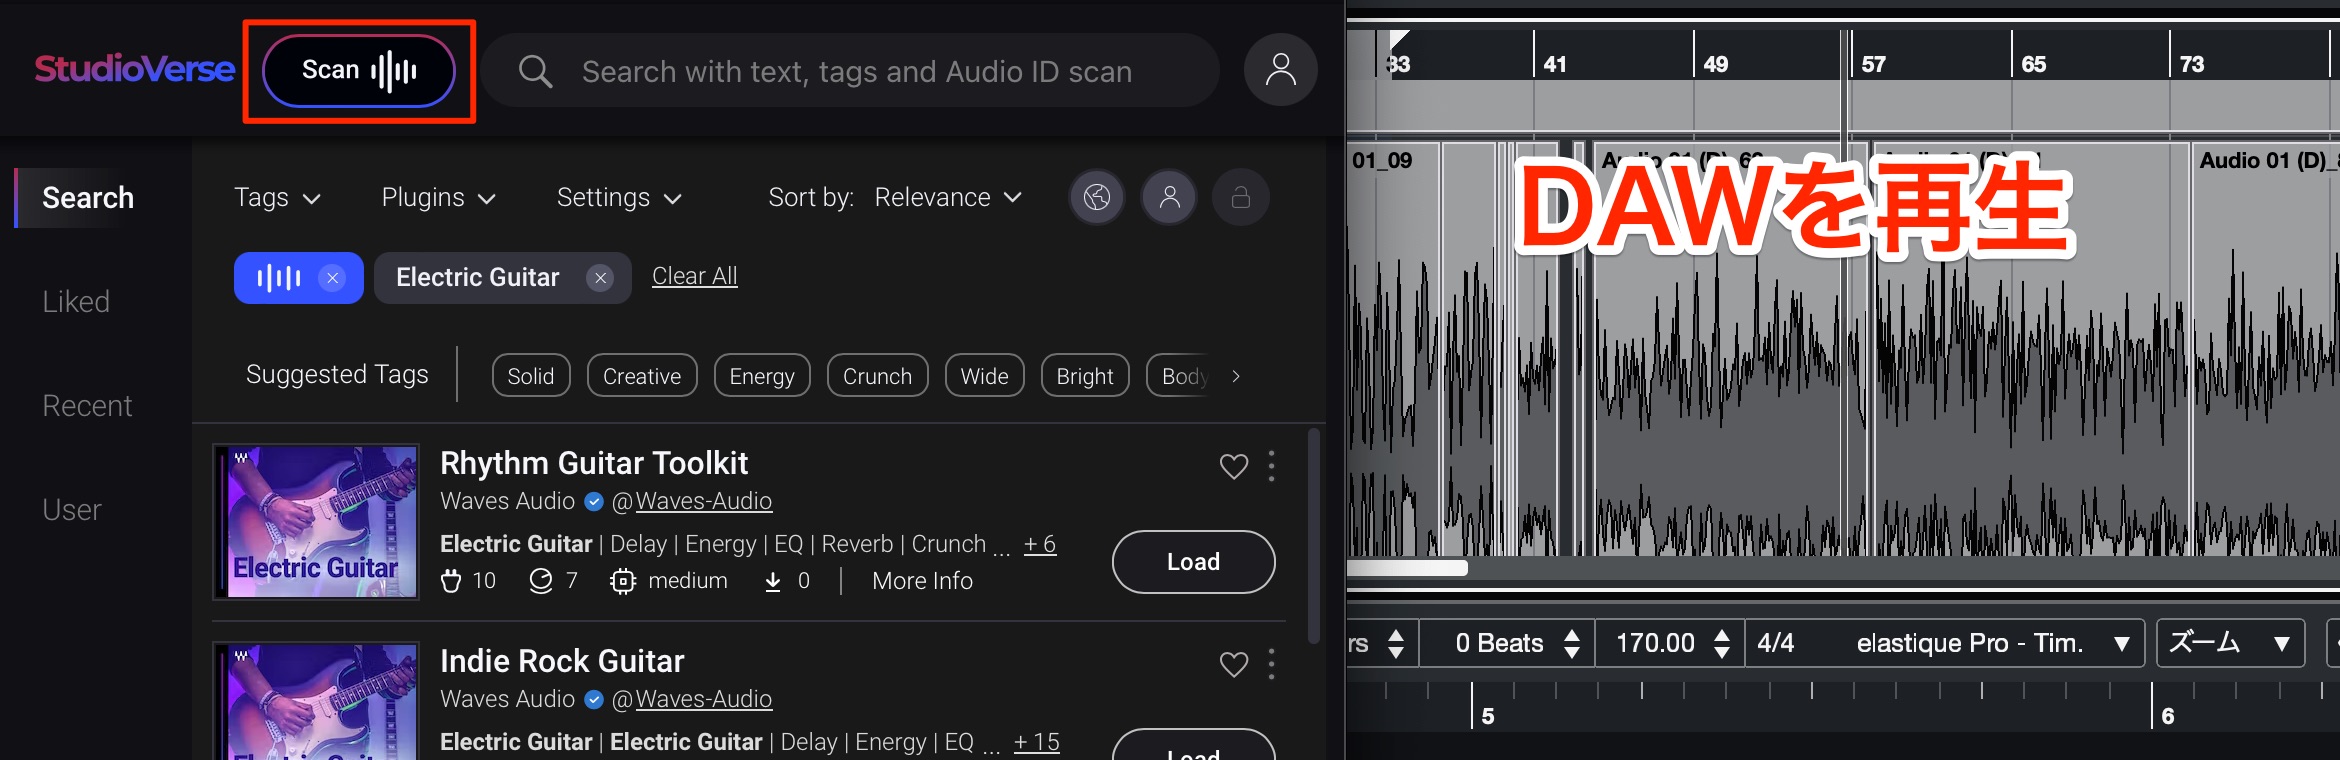
Task: Click the comments icon showing 7
Action: coord(540,581)
